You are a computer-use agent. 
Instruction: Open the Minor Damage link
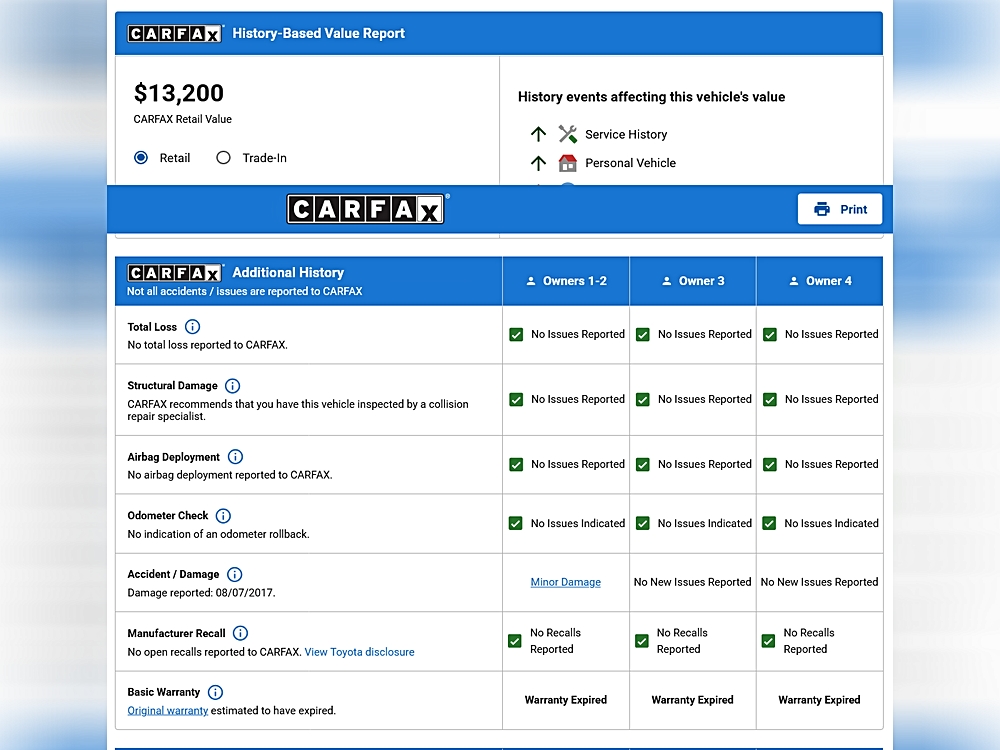[566, 582]
